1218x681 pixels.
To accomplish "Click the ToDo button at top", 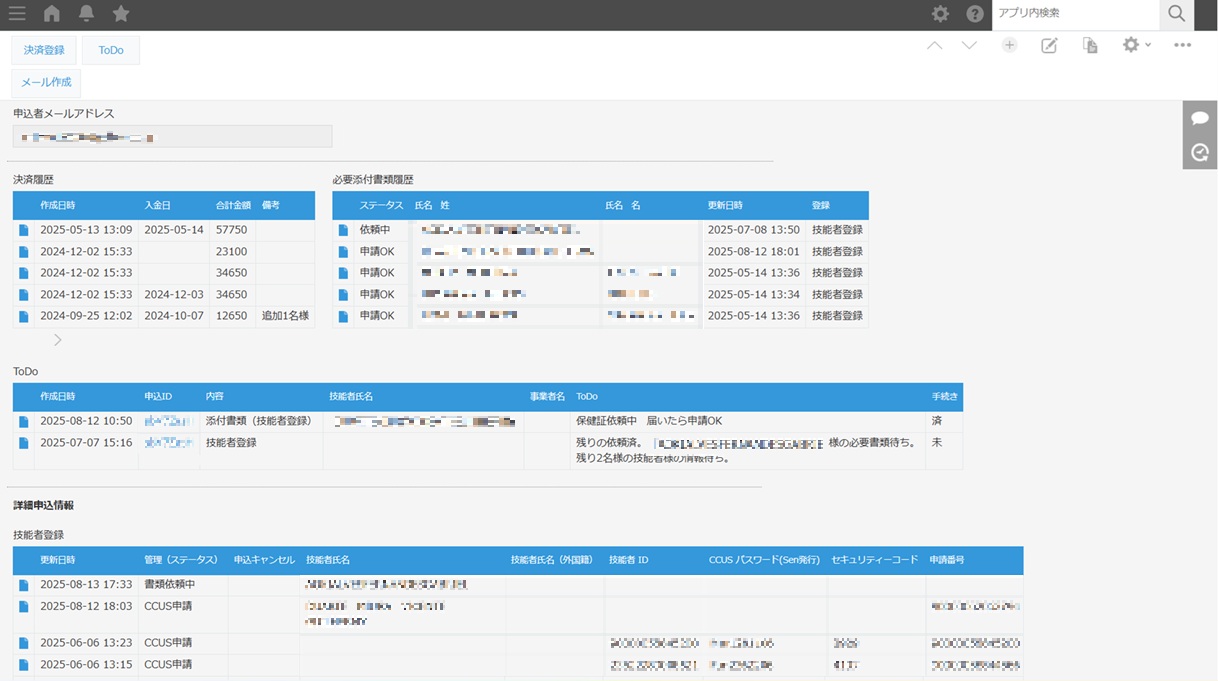I will coord(111,50).
